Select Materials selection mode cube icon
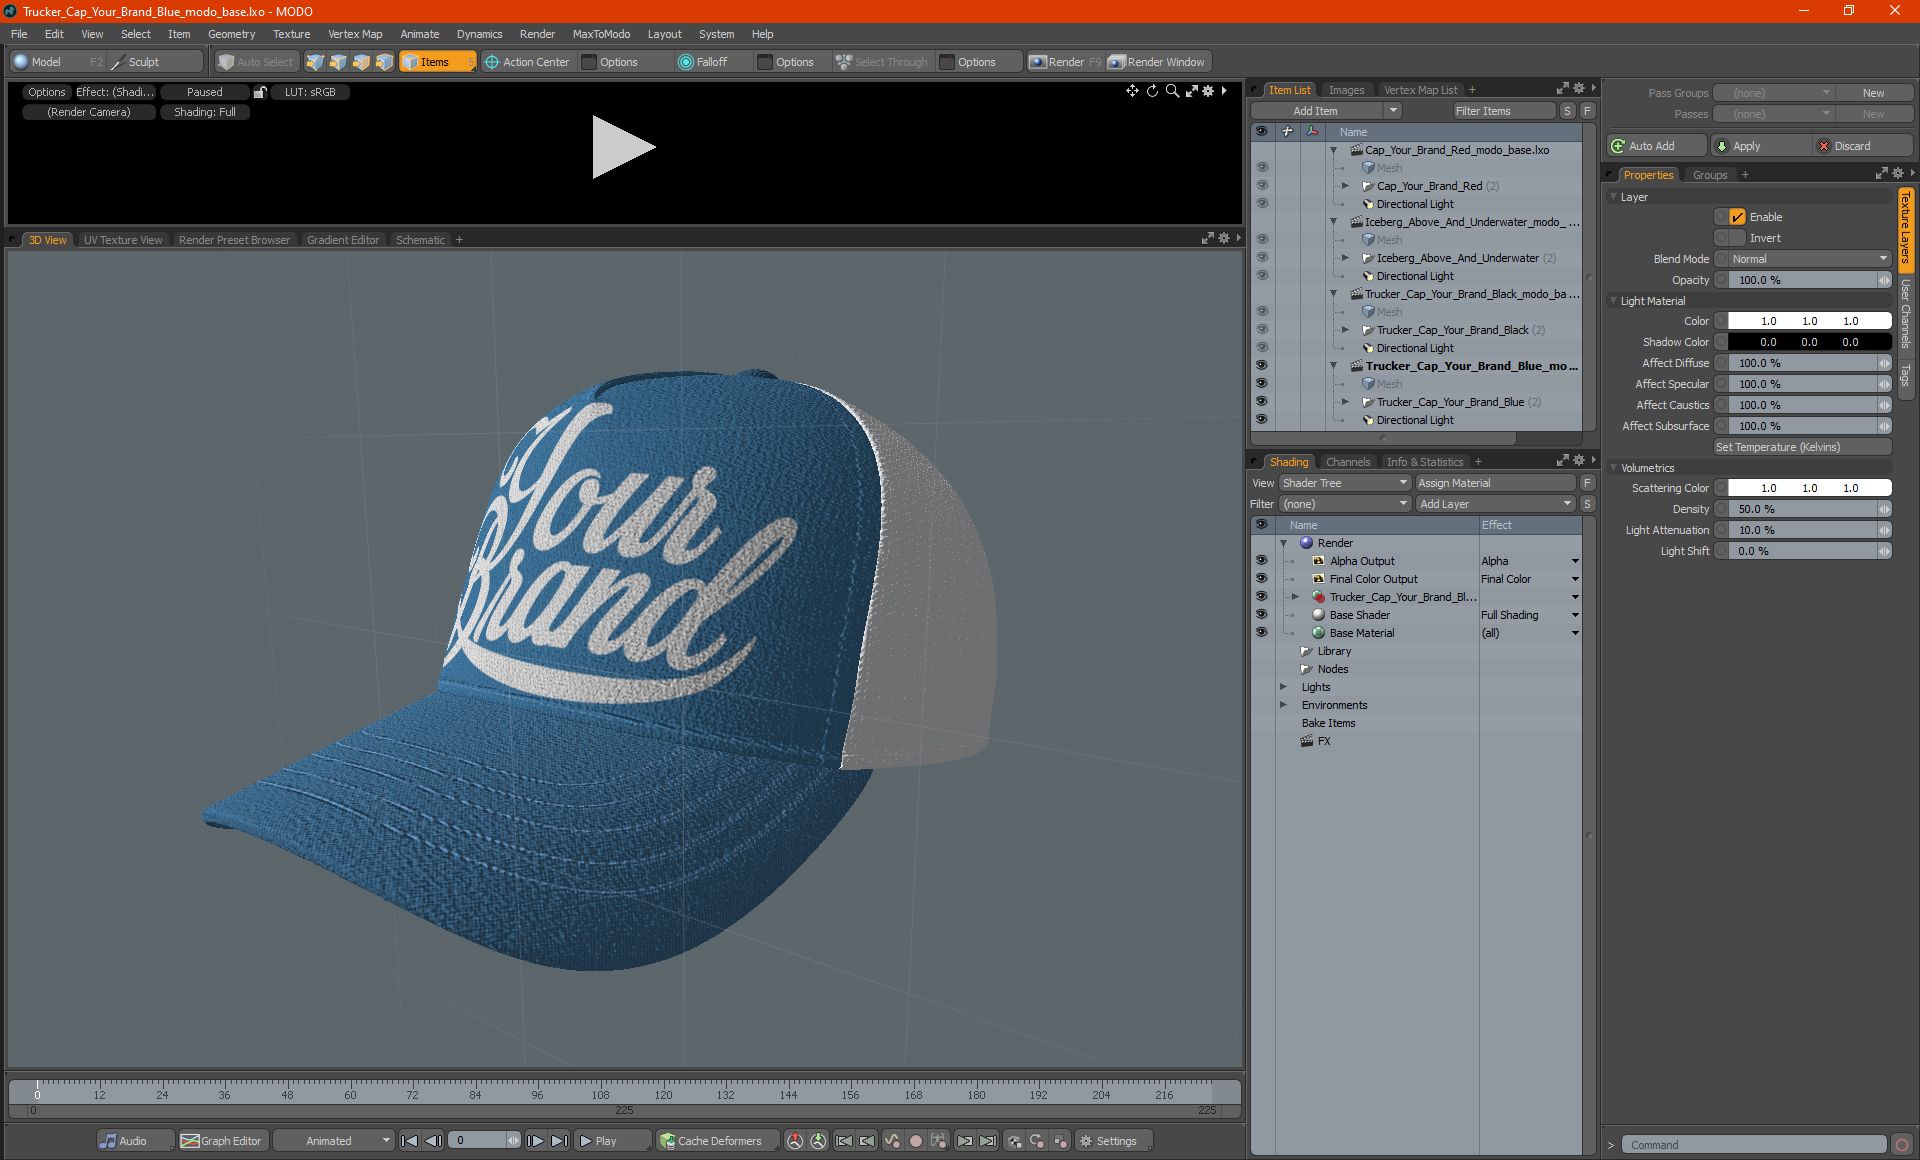This screenshot has height=1160, width=1920. tap(384, 62)
